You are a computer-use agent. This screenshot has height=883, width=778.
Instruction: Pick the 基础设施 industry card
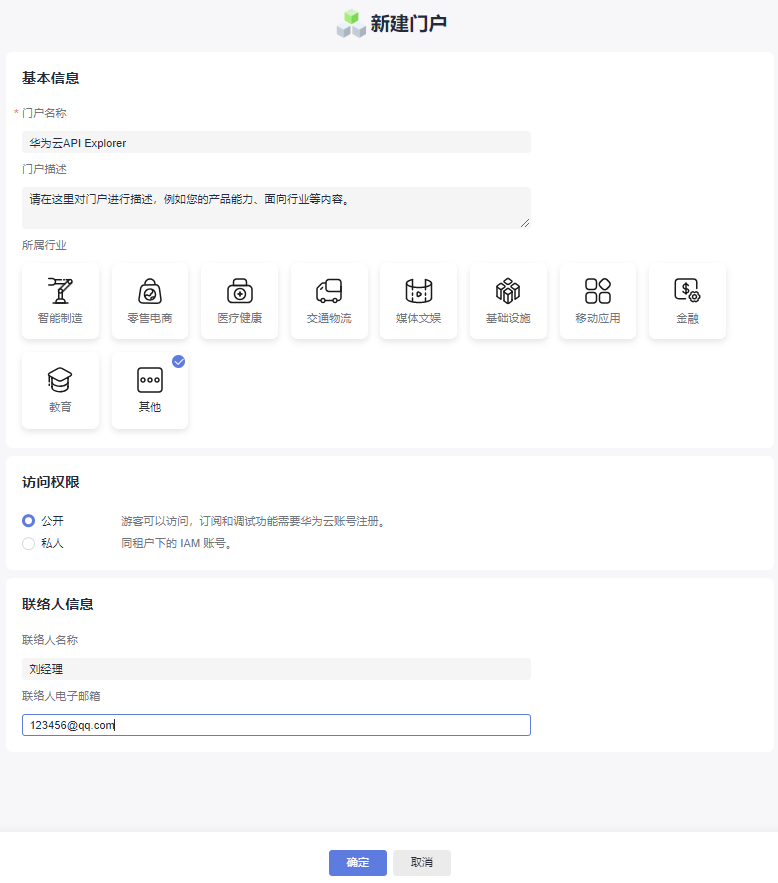point(508,301)
